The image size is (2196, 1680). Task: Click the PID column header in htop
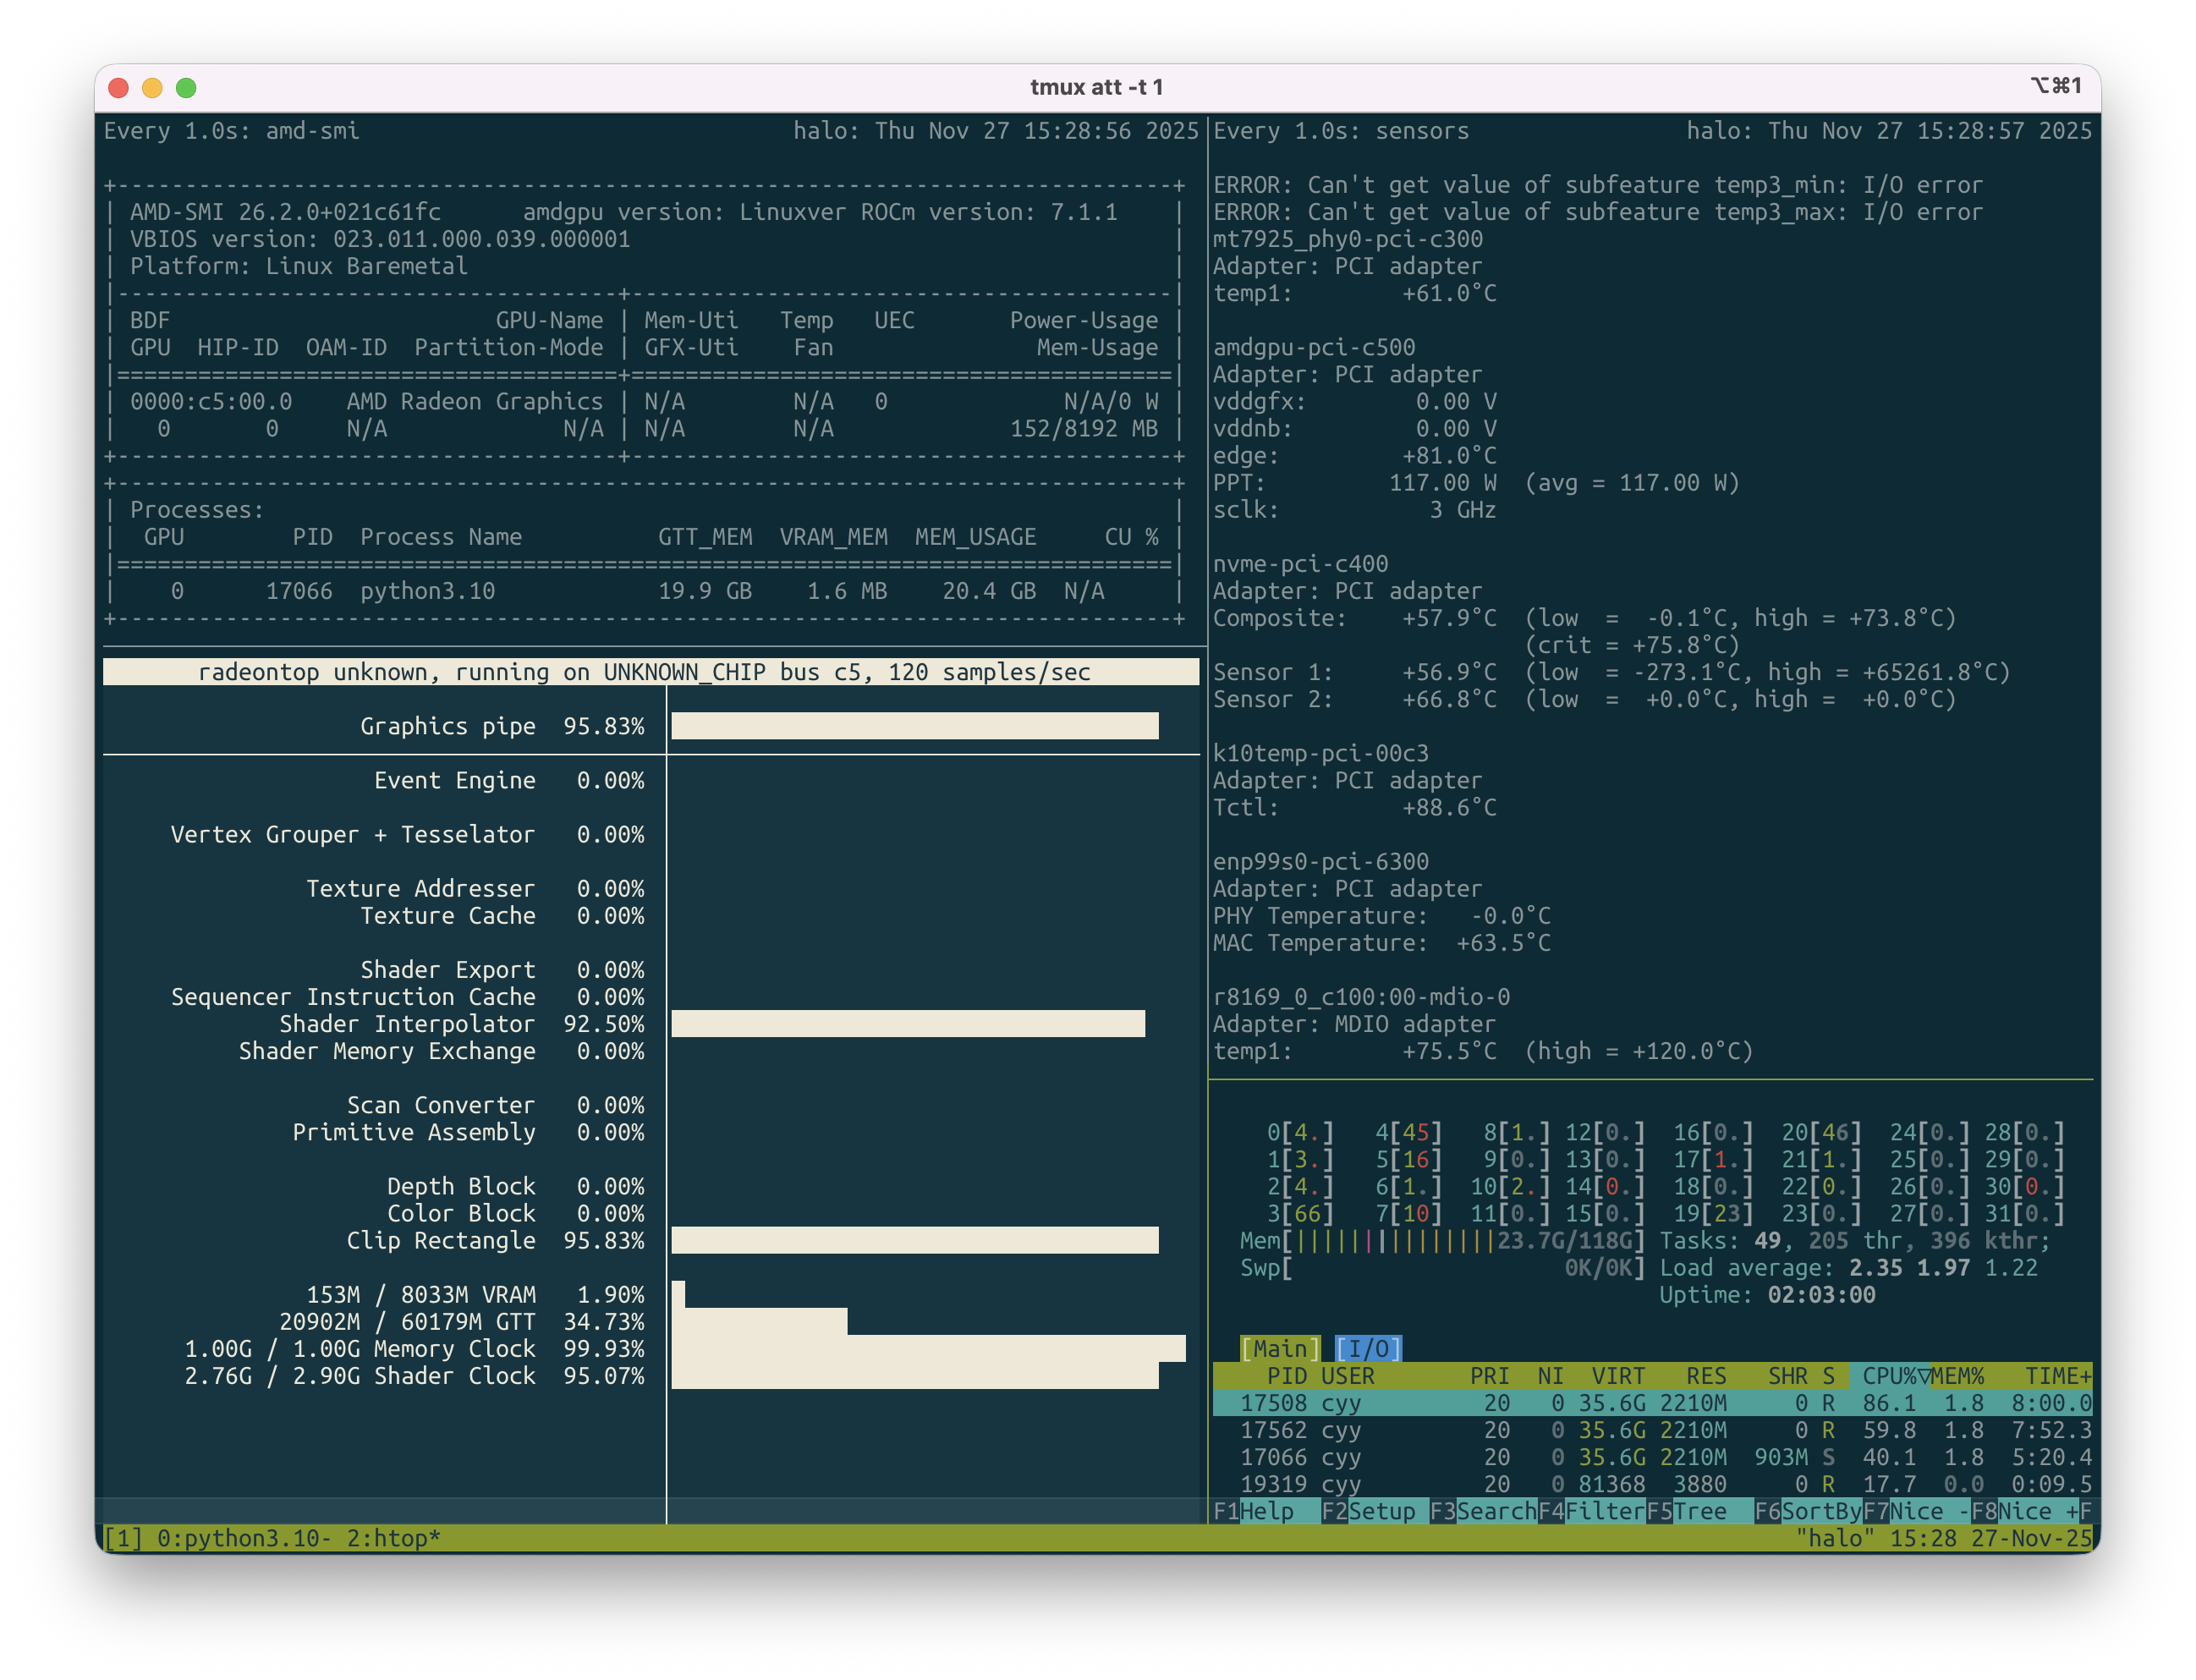click(1285, 1376)
